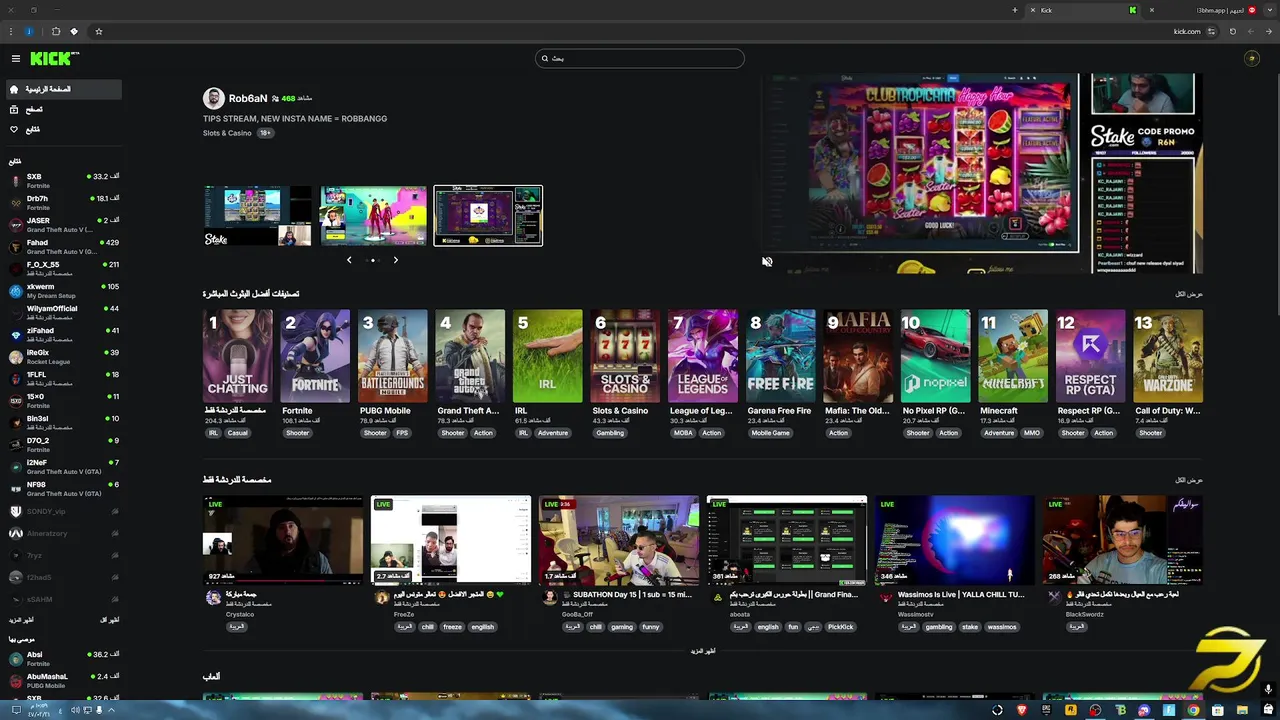
Task: Open Respect RP category card
Action: click(1090, 356)
